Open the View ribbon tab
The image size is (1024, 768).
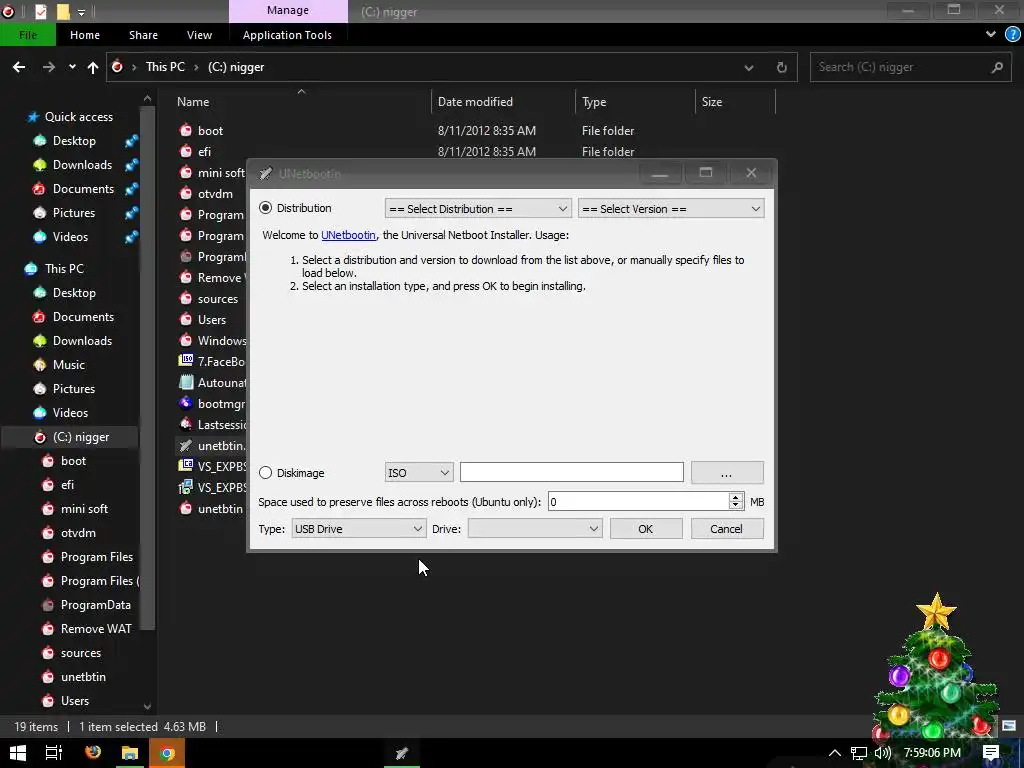click(x=199, y=35)
